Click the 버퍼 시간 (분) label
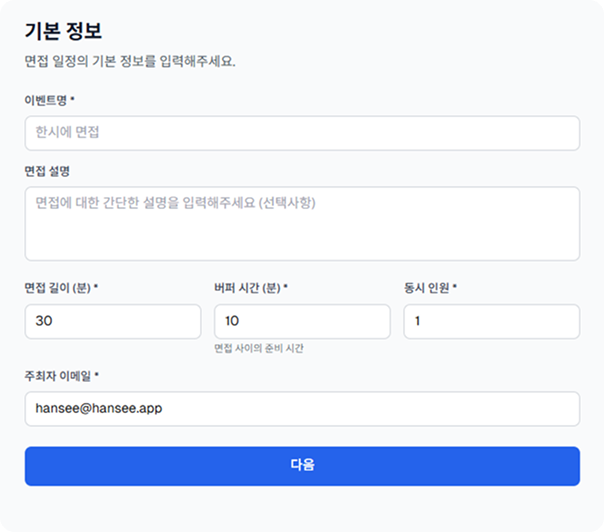 tap(246, 288)
